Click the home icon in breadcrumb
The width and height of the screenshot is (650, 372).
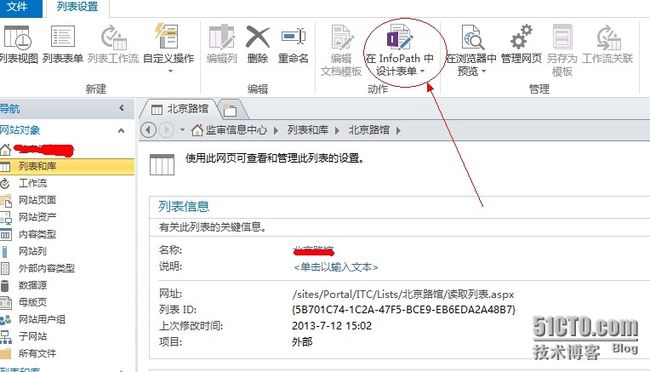[x=197, y=130]
